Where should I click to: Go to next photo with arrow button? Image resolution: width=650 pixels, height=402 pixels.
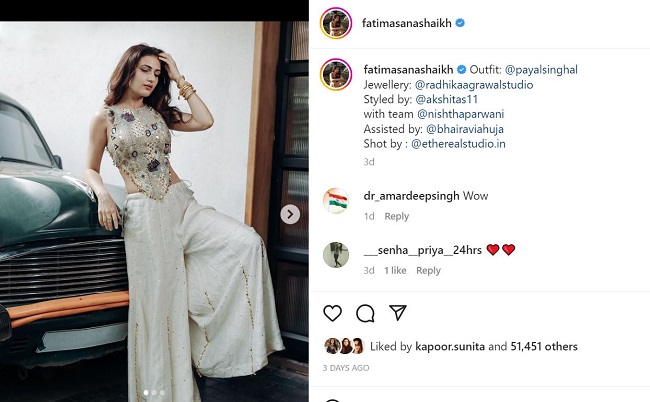pos(290,214)
